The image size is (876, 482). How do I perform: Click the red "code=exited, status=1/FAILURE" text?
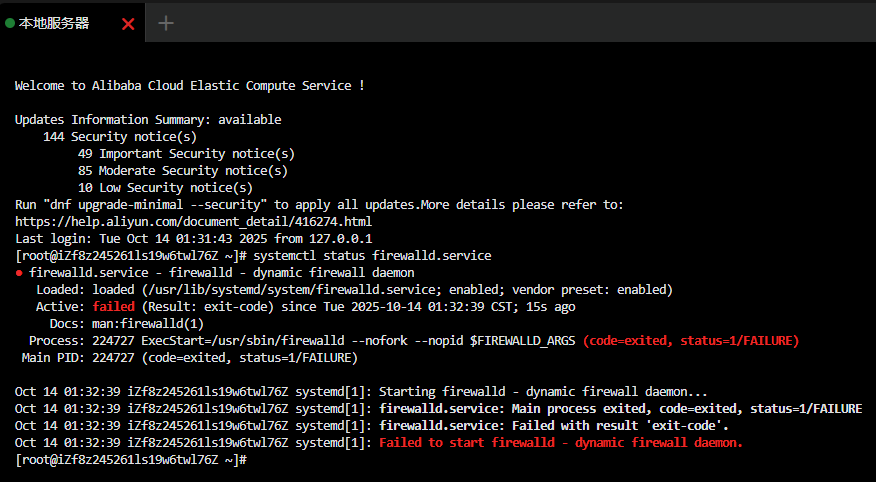coord(691,340)
